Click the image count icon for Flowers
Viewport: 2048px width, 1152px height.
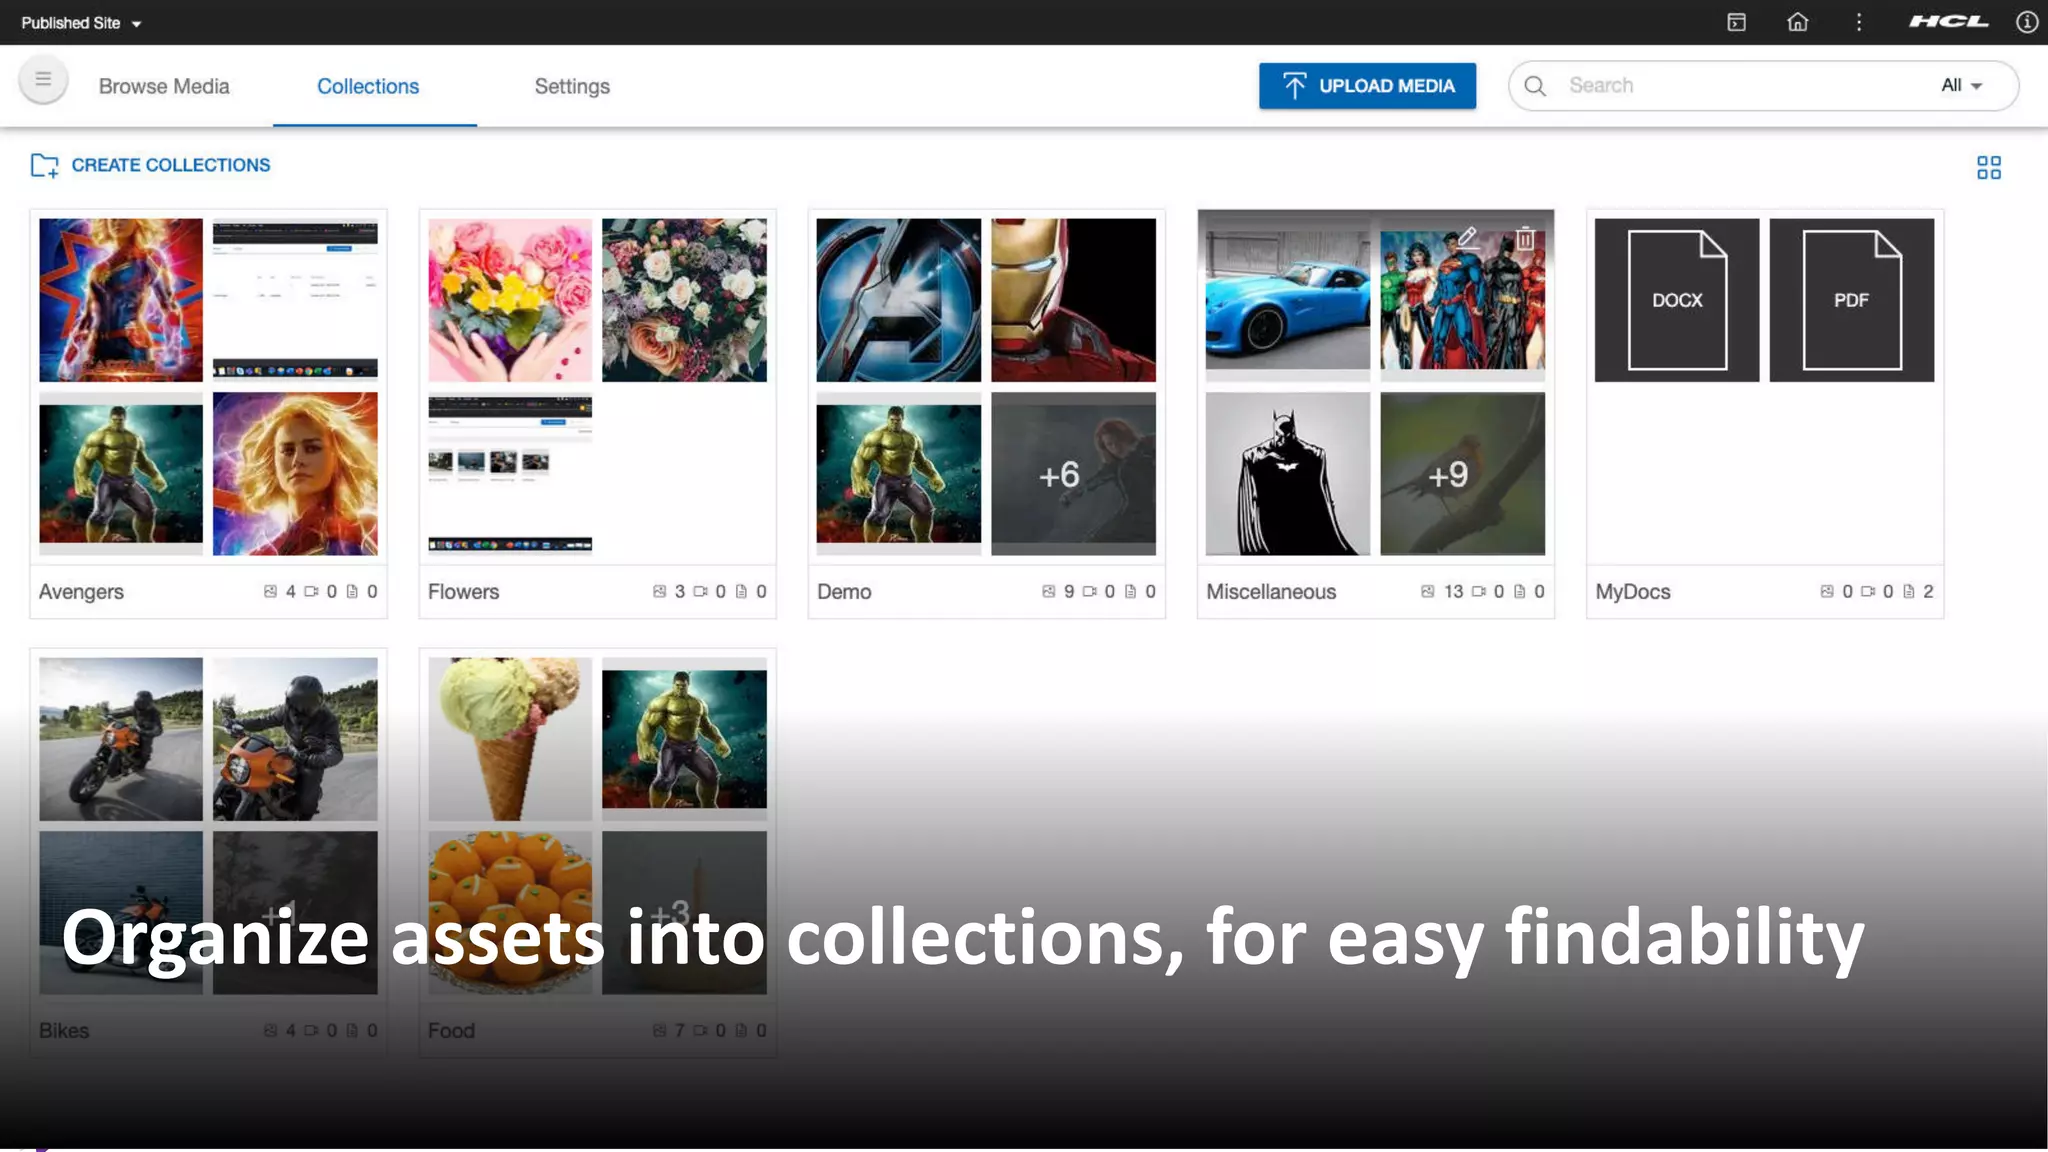659,592
